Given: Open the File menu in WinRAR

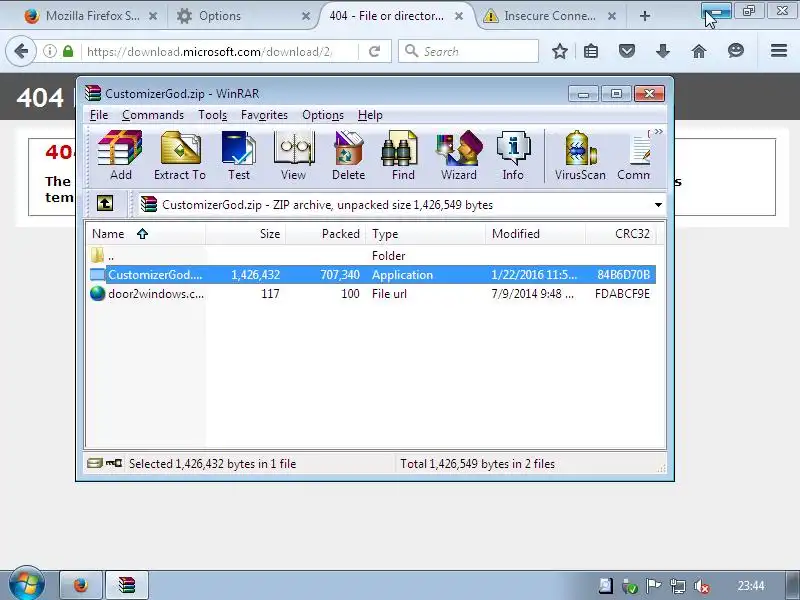Looking at the screenshot, I should coord(98,115).
